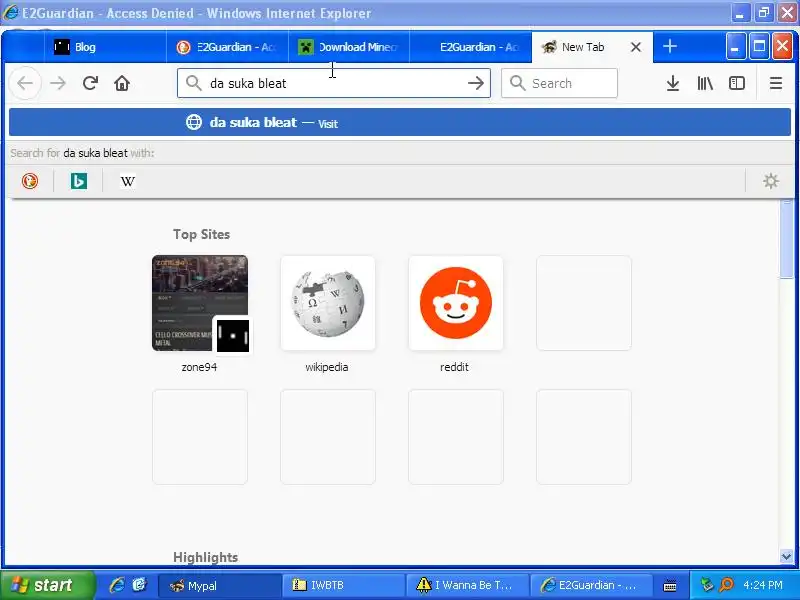Visit da suka bleat suggestion

pos(400,122)
